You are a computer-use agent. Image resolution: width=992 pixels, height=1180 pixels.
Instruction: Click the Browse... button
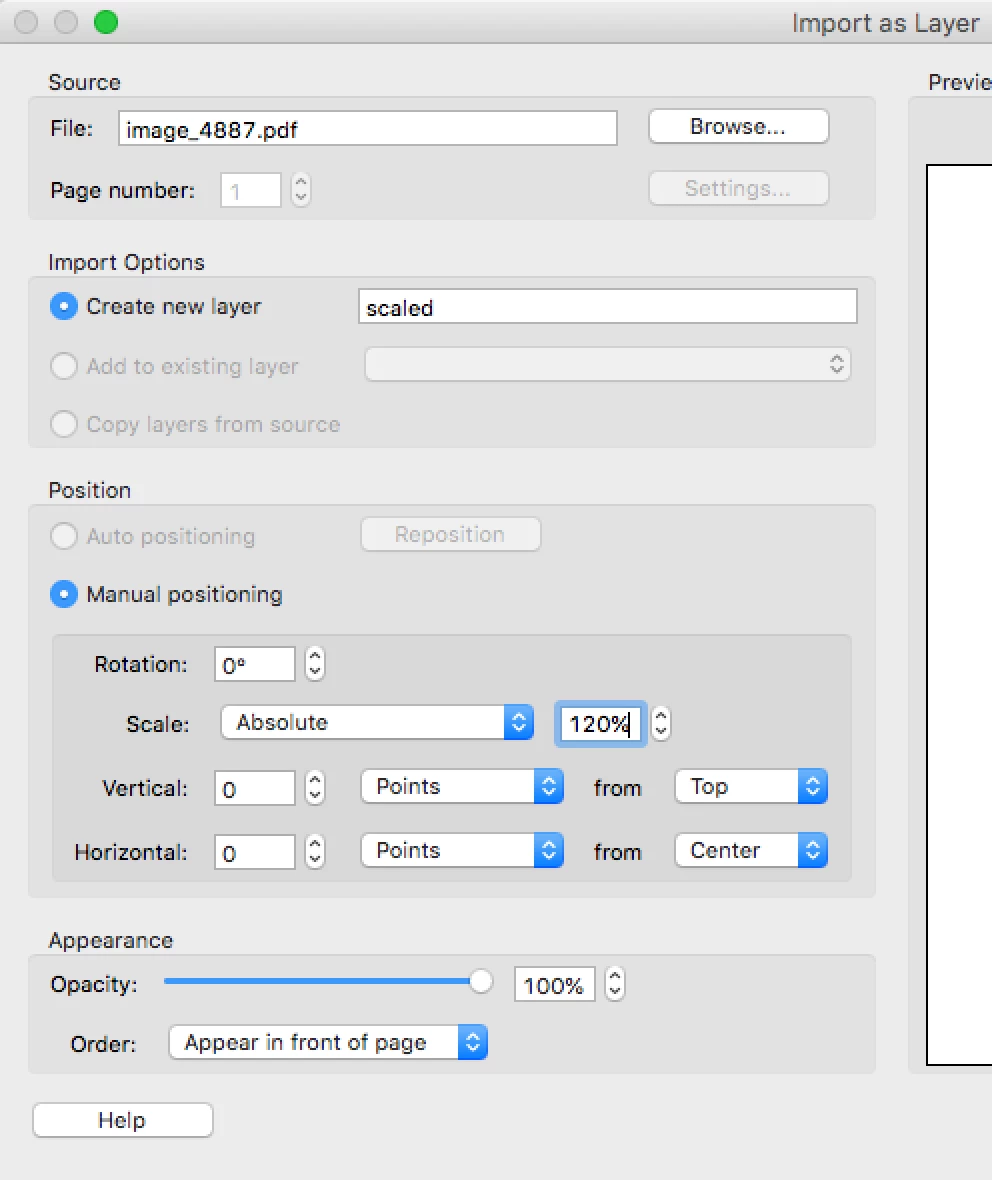pyautogui.click(x=738, y=126)
